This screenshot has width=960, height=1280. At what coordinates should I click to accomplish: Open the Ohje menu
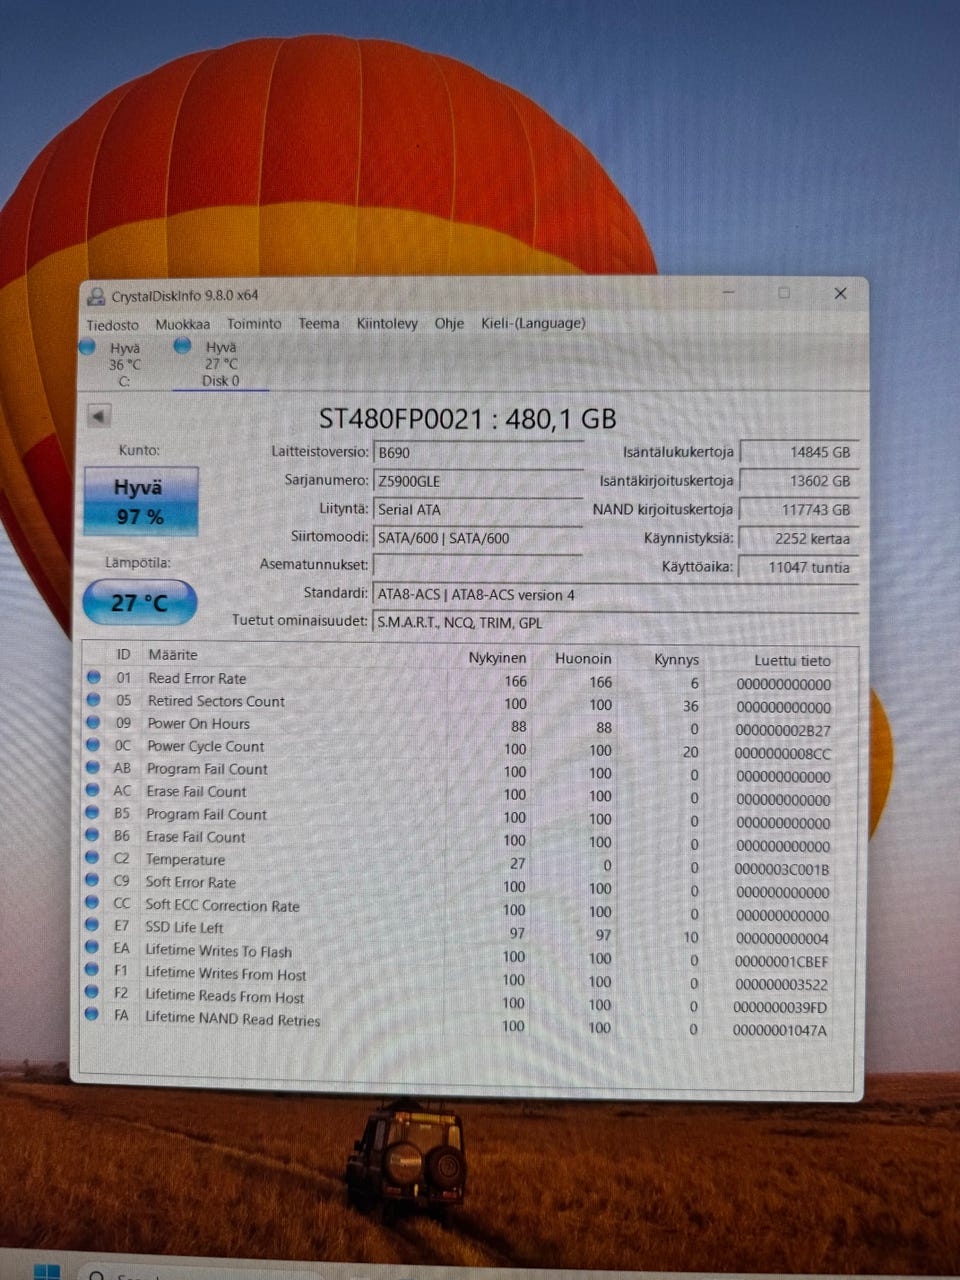pos(449,323)
